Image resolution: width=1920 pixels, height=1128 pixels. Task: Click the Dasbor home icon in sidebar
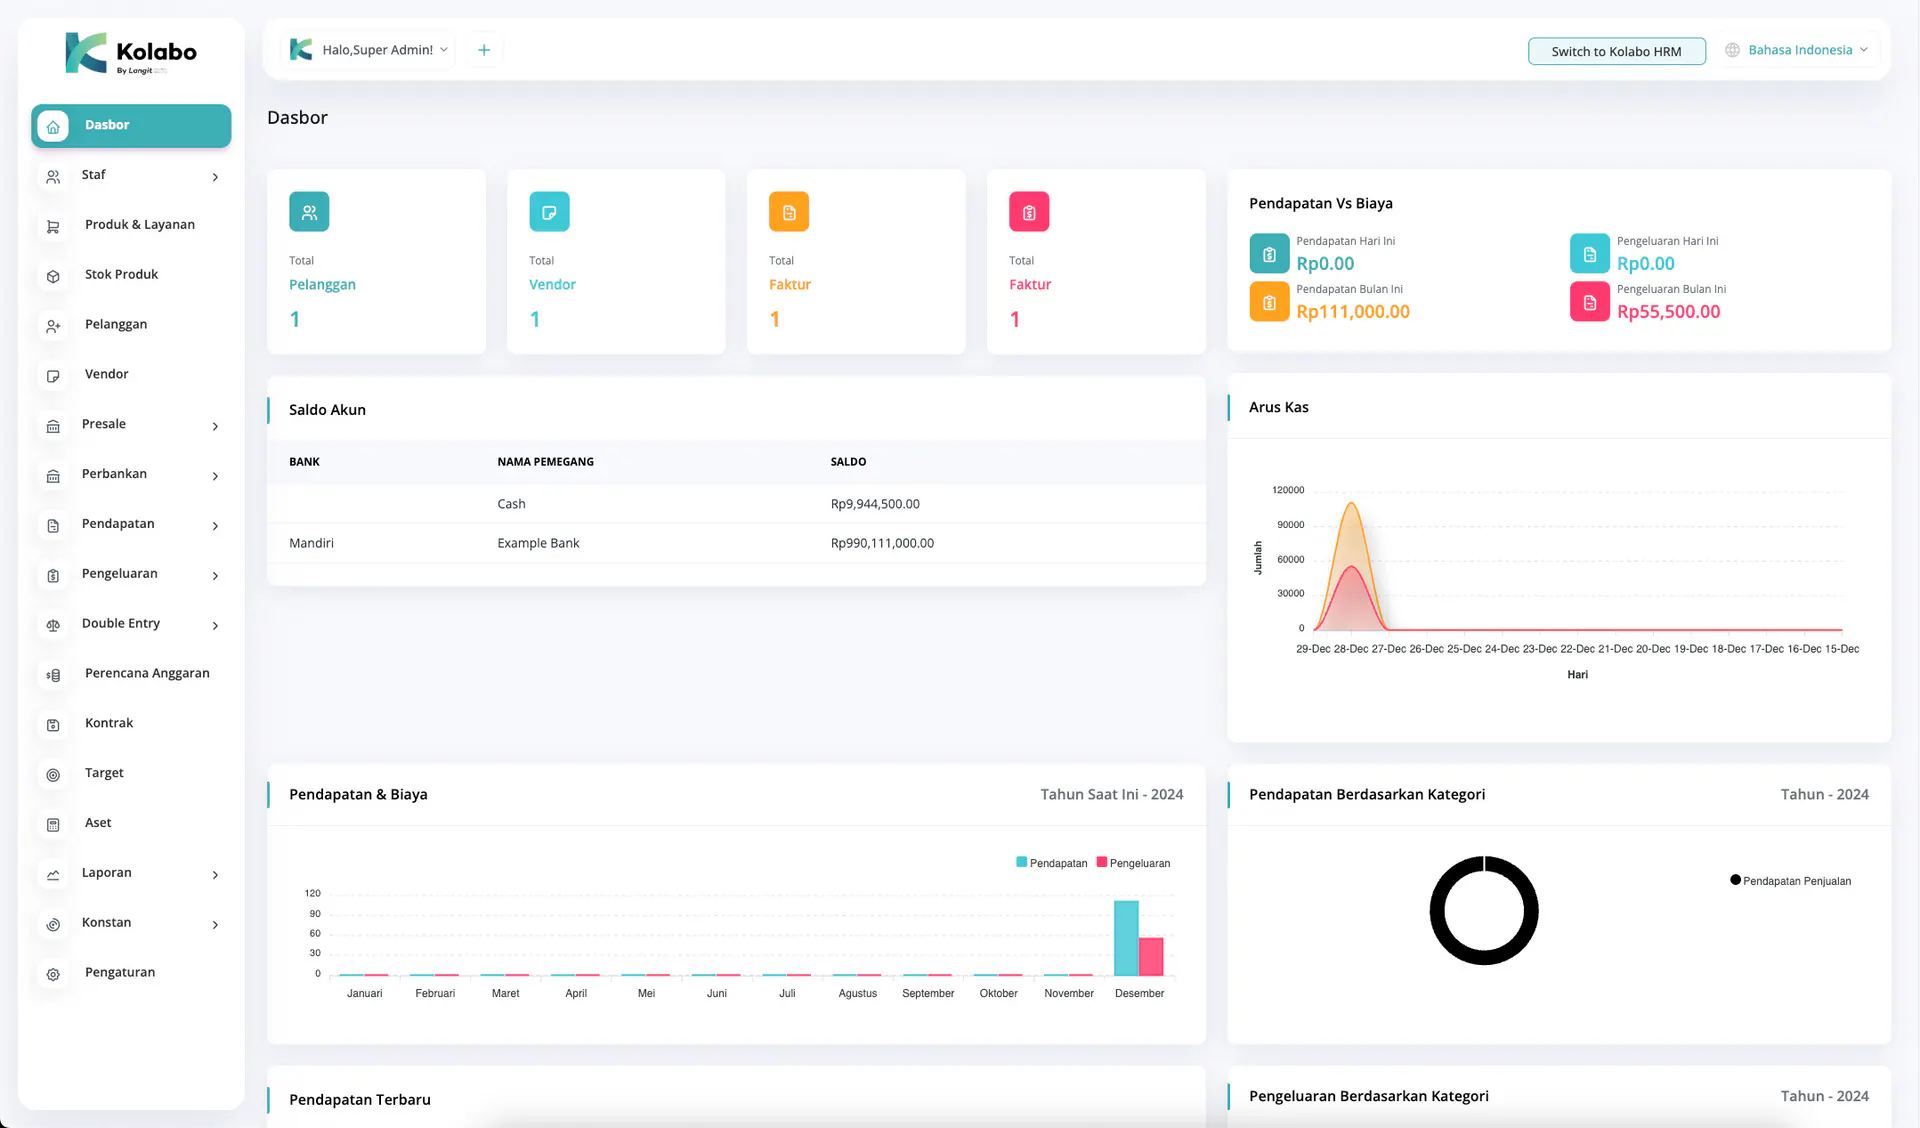[x=53, y=126]
